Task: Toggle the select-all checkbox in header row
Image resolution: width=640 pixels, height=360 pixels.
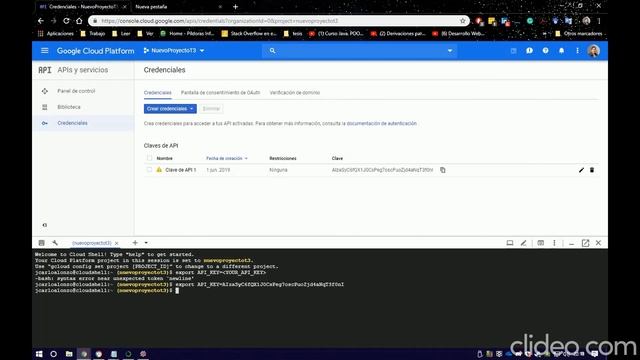Action: pos(149,158)
